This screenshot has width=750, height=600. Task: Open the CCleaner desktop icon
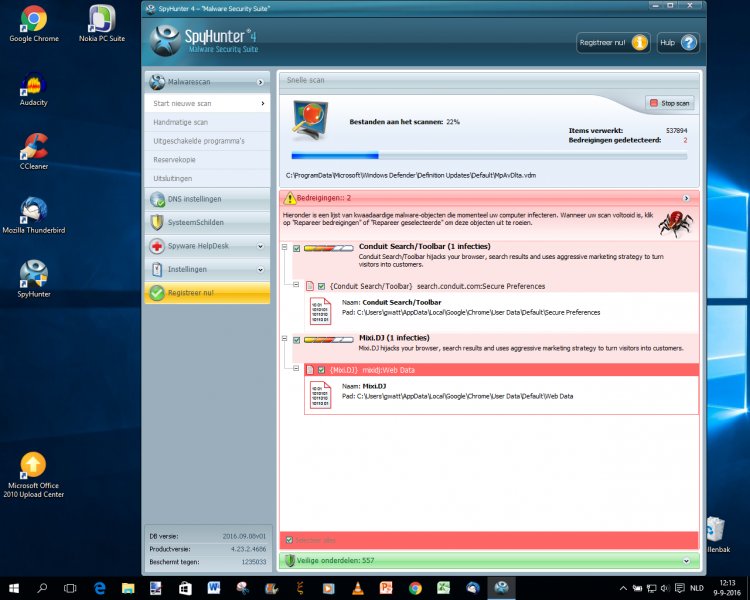pos(33,150)
